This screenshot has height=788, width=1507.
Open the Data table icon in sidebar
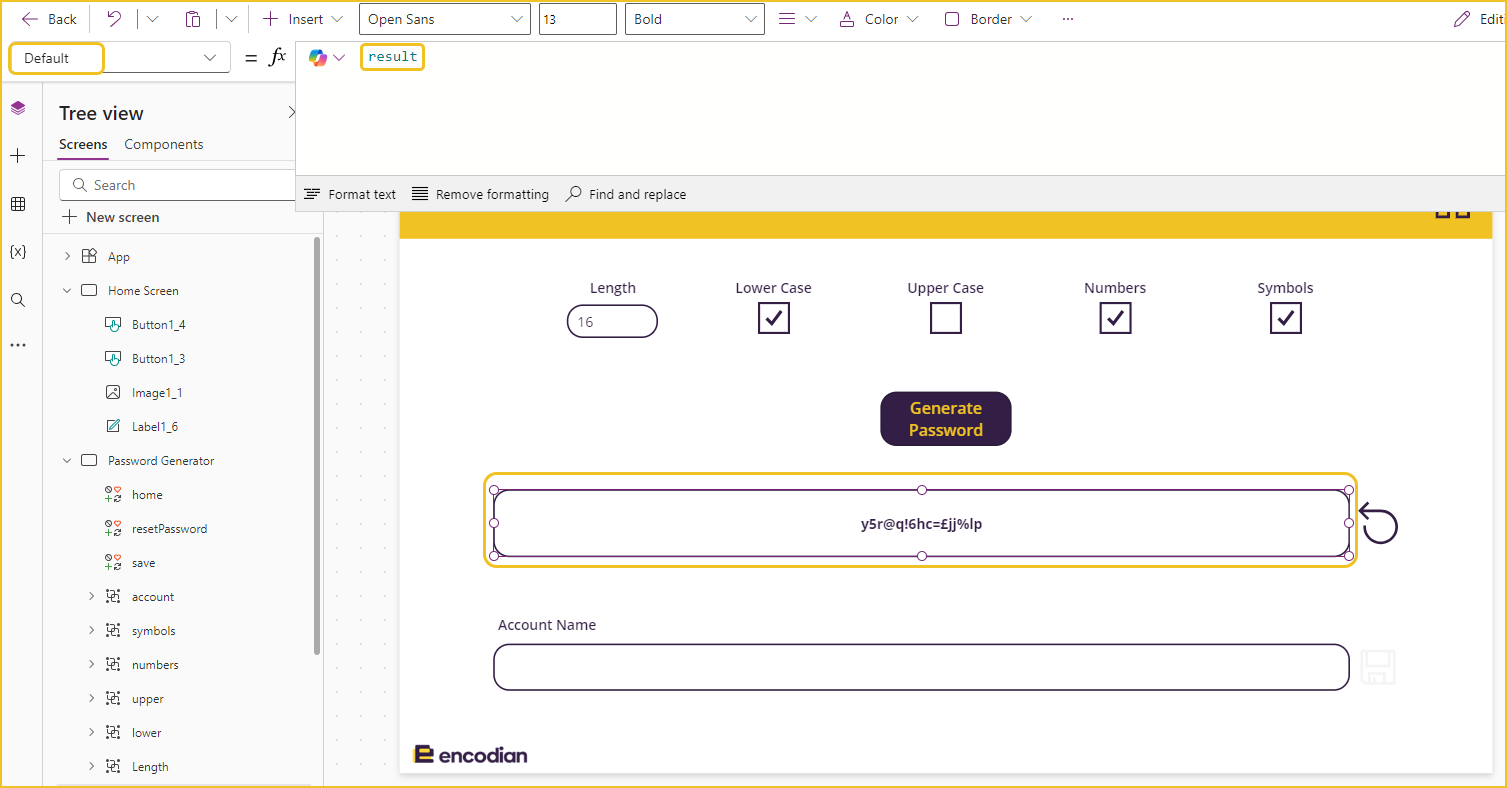18,204
